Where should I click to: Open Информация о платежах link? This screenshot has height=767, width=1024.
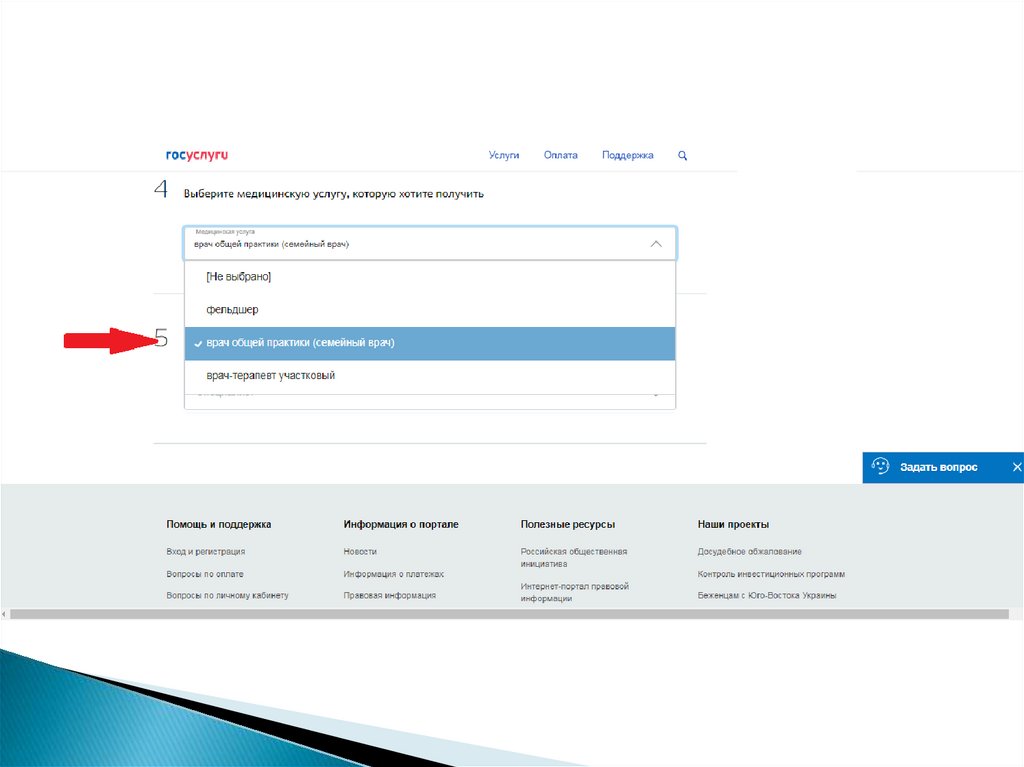[393, 574]
